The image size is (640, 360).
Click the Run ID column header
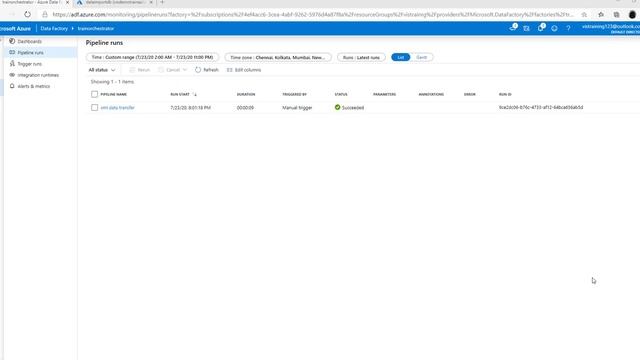click(505, 94)
